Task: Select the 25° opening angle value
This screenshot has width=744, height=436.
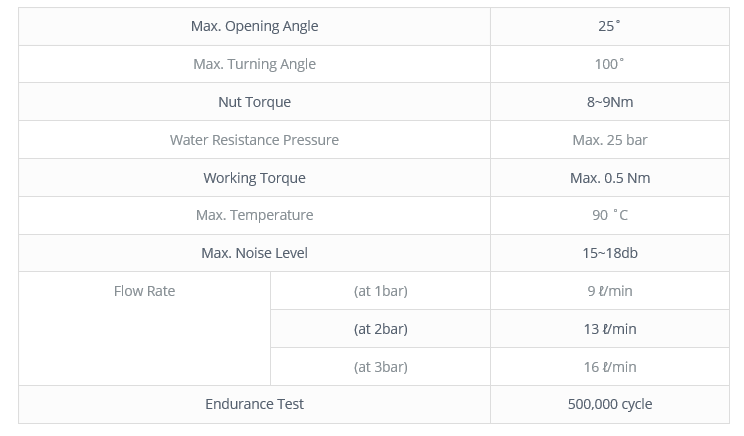Action: pyautogui.click(x=609, y=26)
